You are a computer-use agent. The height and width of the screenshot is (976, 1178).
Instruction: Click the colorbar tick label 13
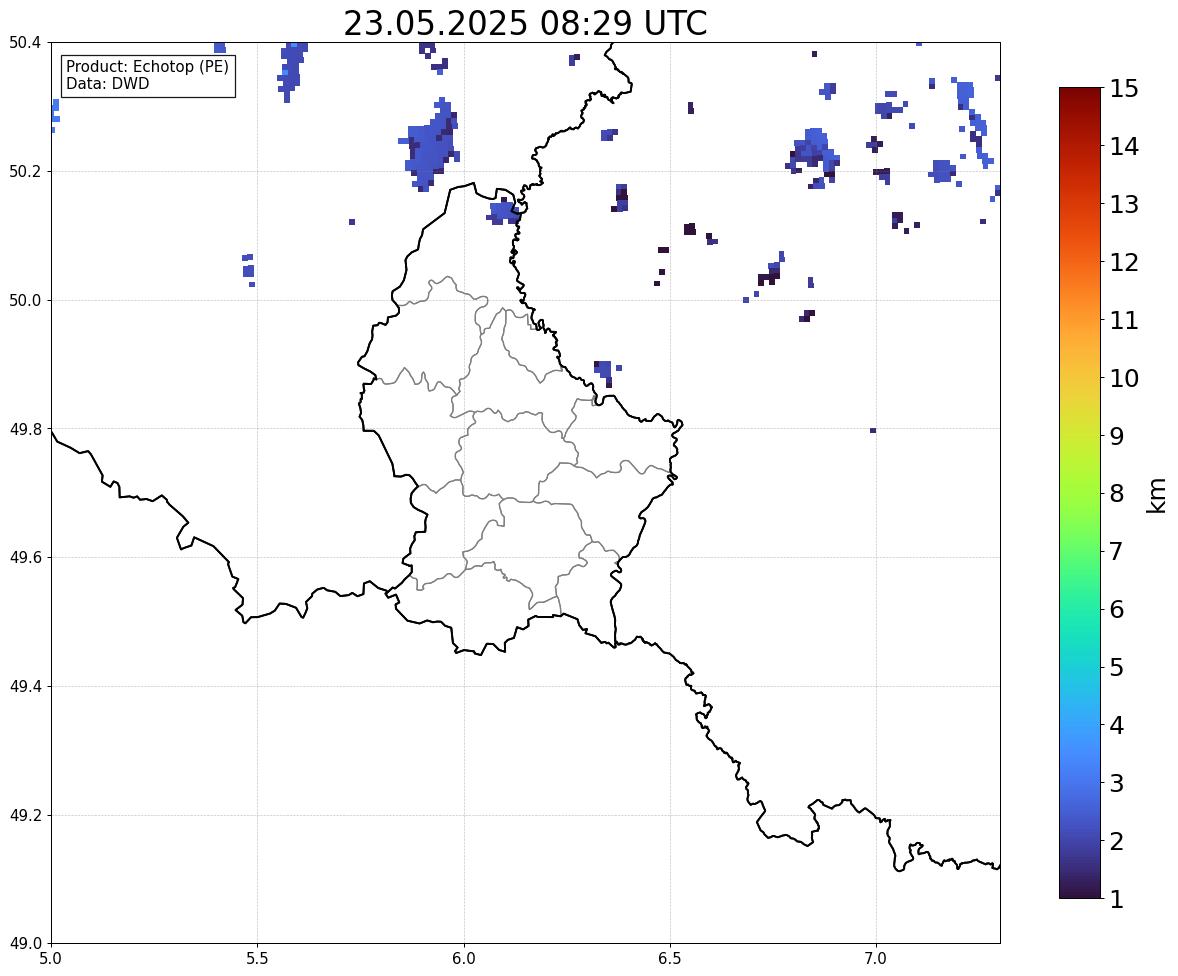[x=1124, y=204]
